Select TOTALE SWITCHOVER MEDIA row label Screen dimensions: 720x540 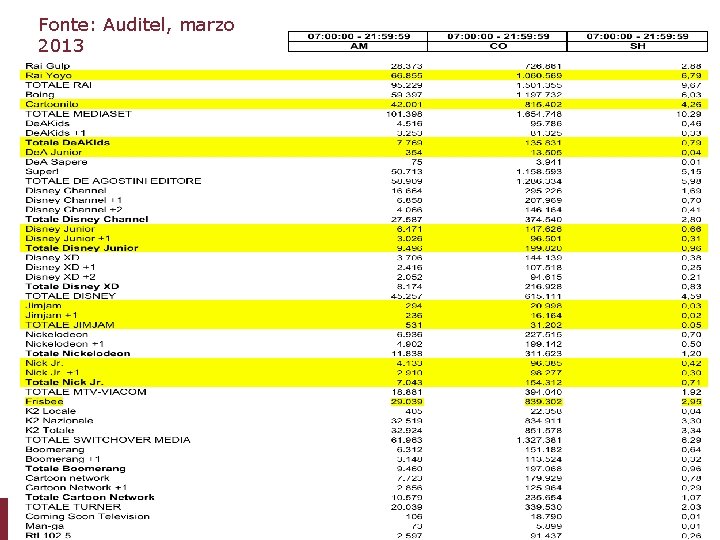pos(108,440)
